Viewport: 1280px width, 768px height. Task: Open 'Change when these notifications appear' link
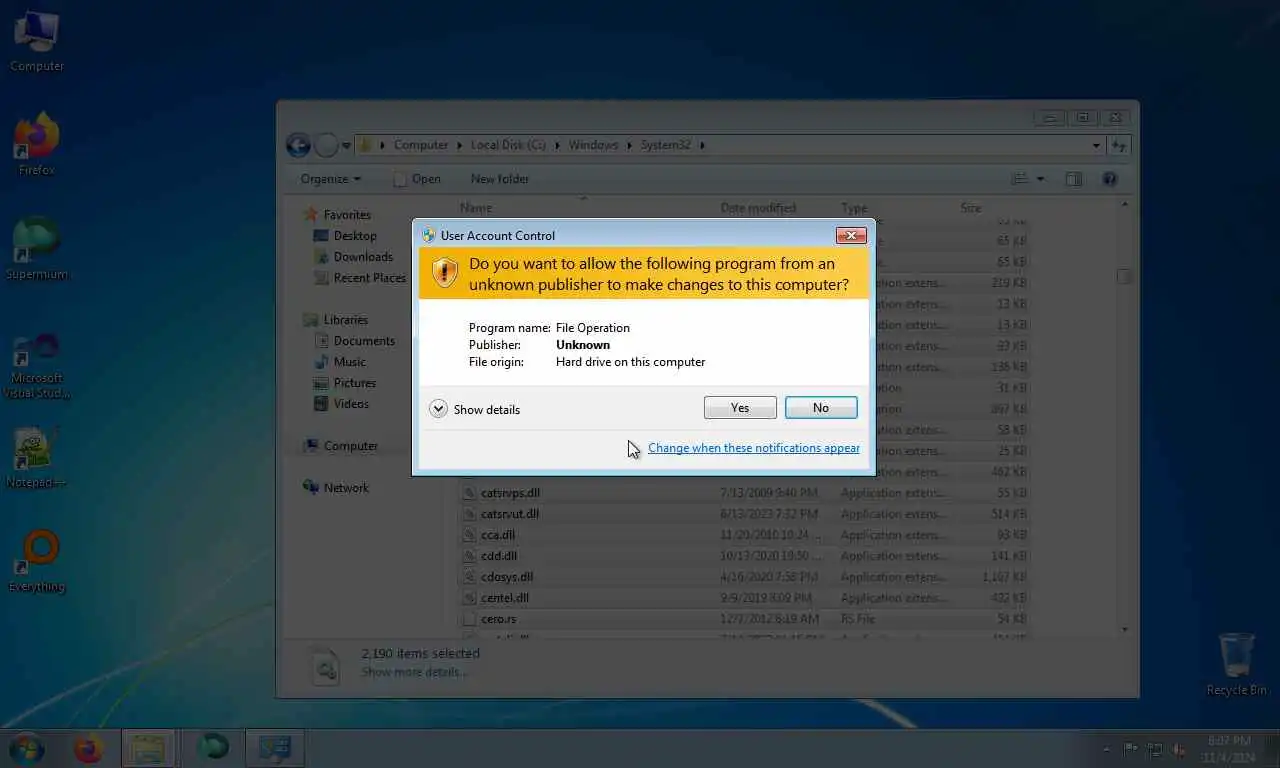coord(754,448)
